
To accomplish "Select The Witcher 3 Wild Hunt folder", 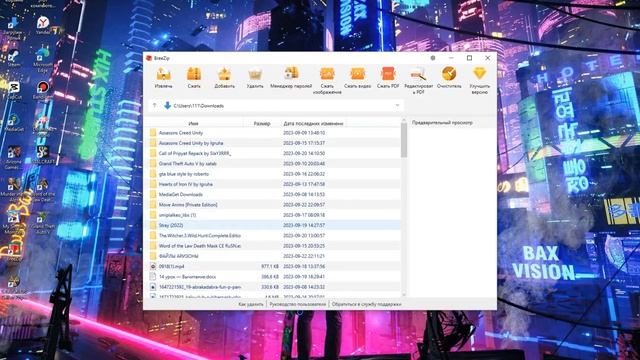I will [273, 236].
